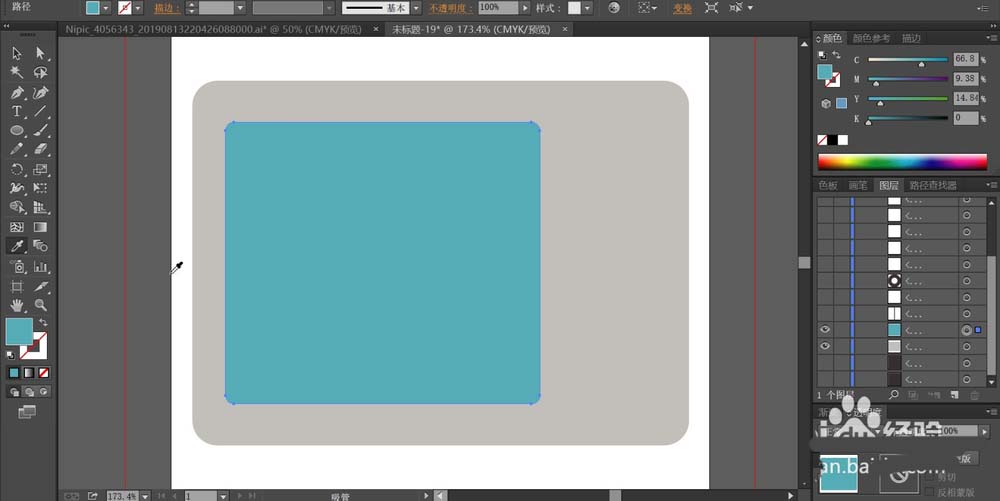This screenshot has width=1000, height=501.
Task: Hide the teal rectangle layer
Action: [825, 330]
